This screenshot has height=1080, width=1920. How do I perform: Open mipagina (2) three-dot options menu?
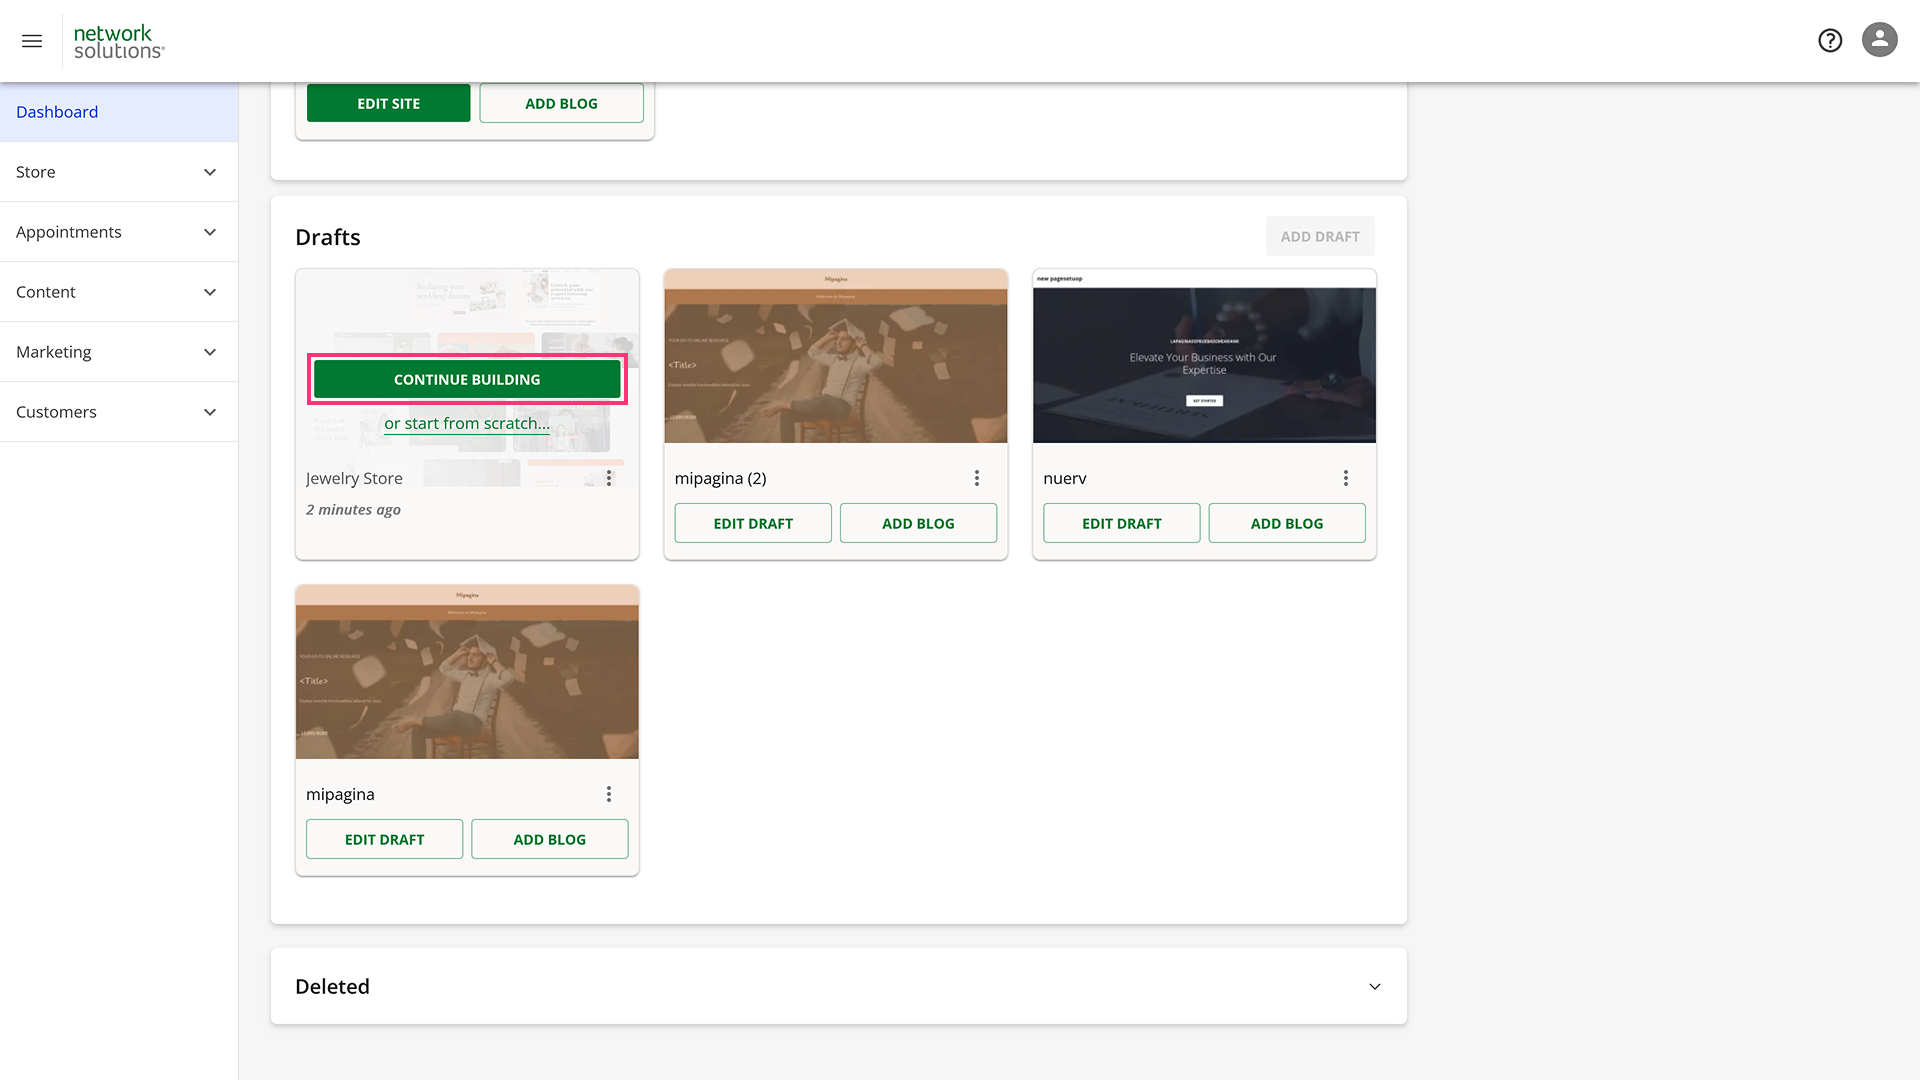pos(977,478)
